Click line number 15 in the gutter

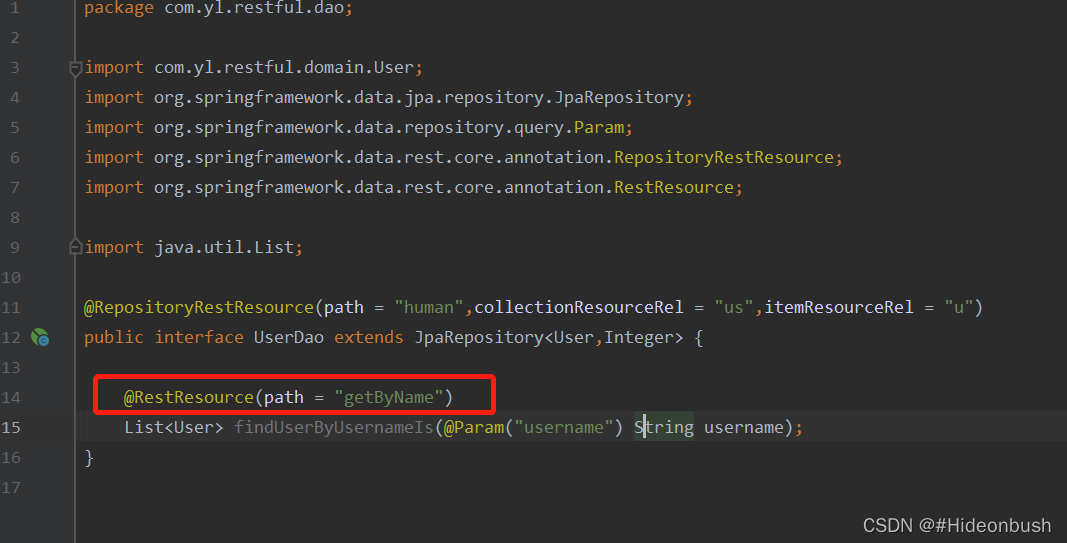pyautogui.click(x=11, y=427)
